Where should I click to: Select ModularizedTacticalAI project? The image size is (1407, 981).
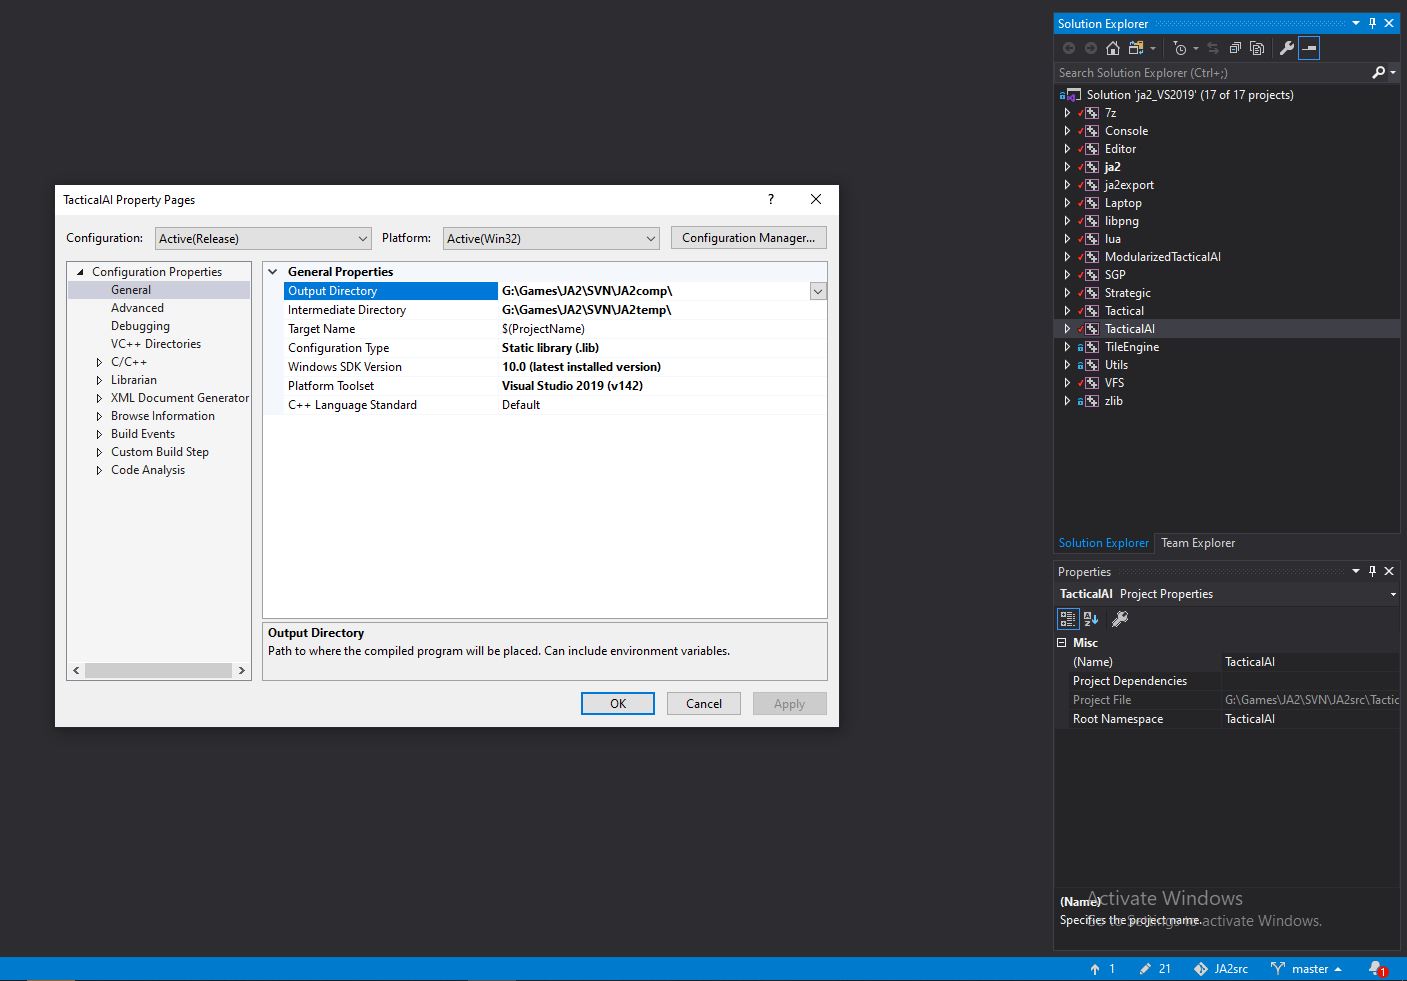[1162, 257]
